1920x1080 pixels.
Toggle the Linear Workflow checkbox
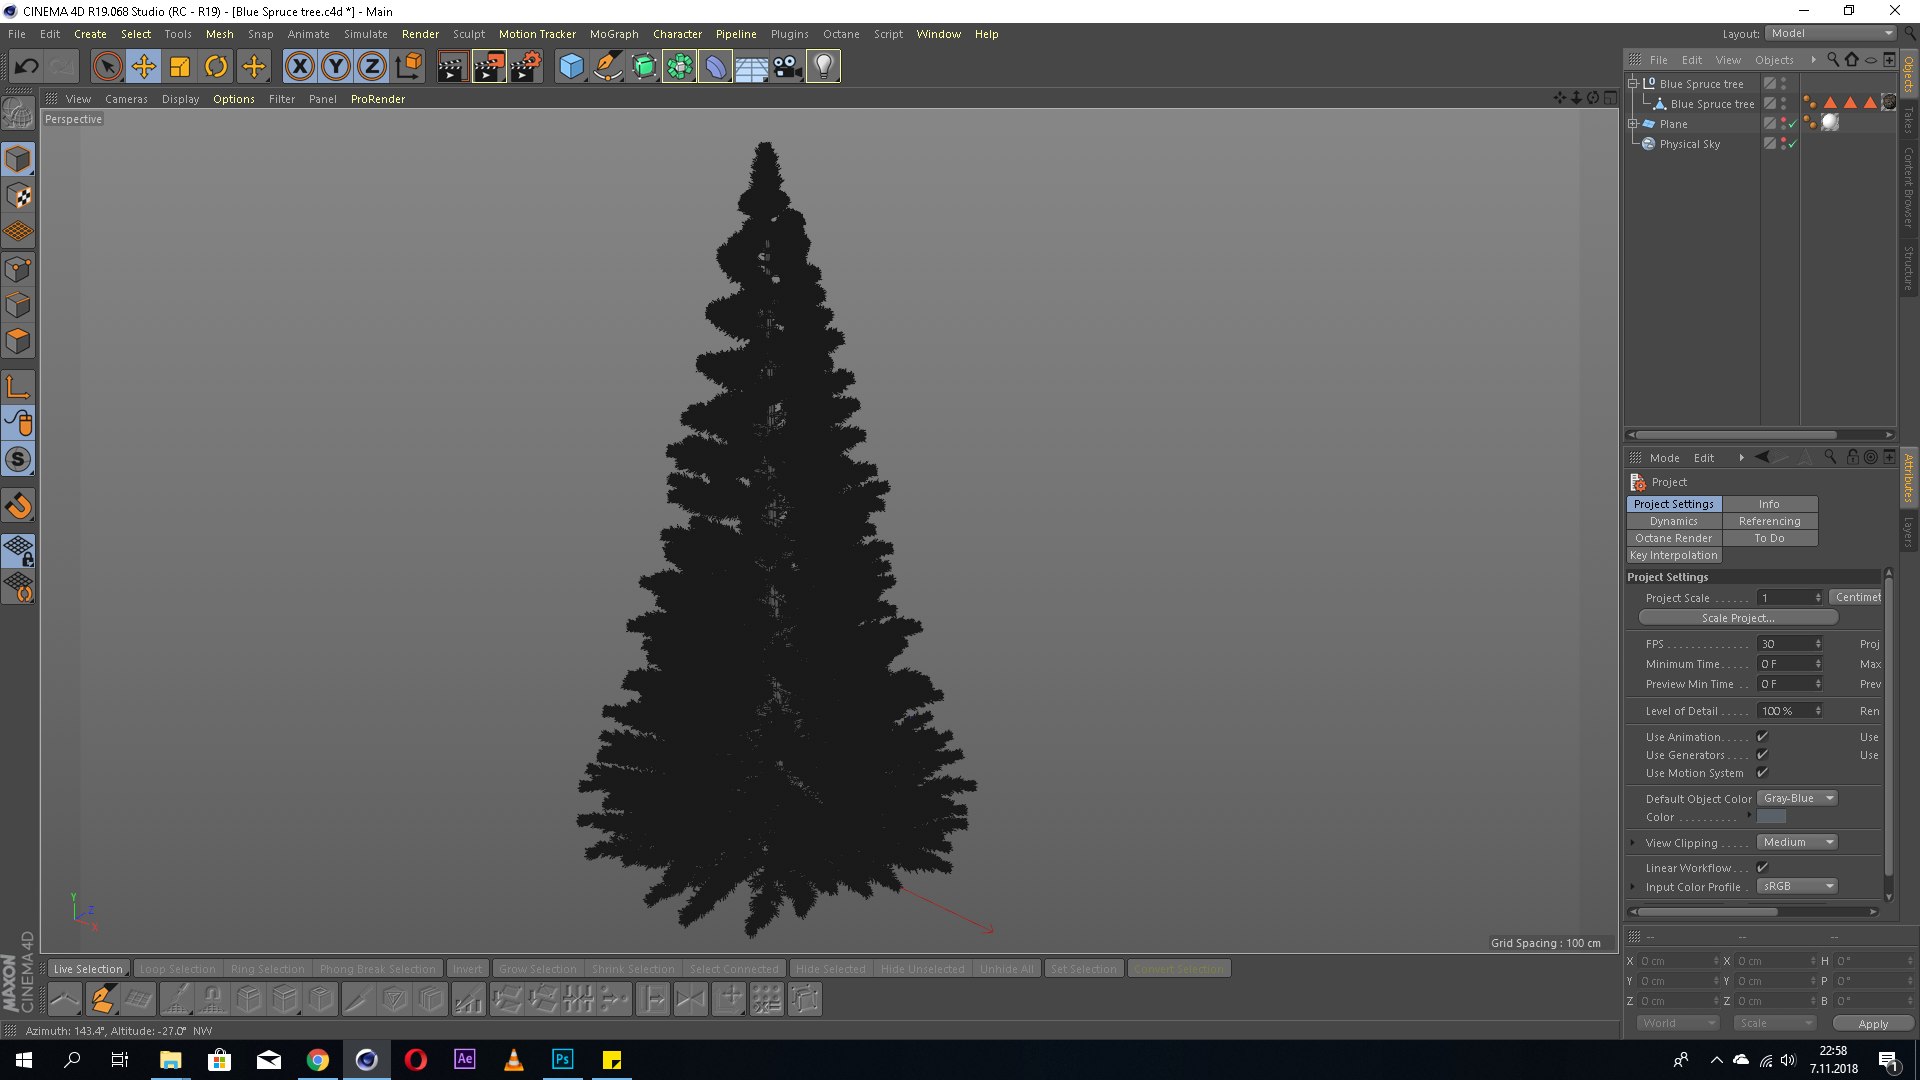tap(1763, 868)
